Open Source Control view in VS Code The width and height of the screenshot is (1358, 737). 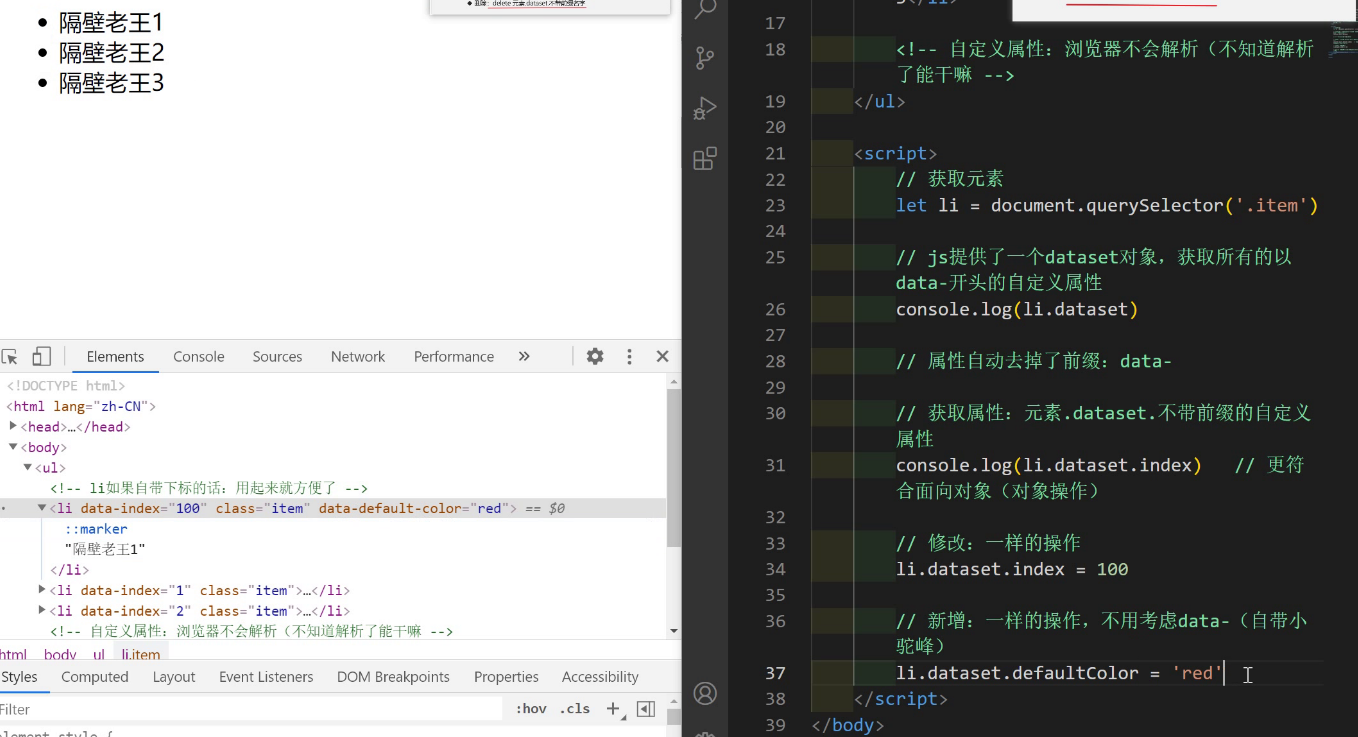705,58
